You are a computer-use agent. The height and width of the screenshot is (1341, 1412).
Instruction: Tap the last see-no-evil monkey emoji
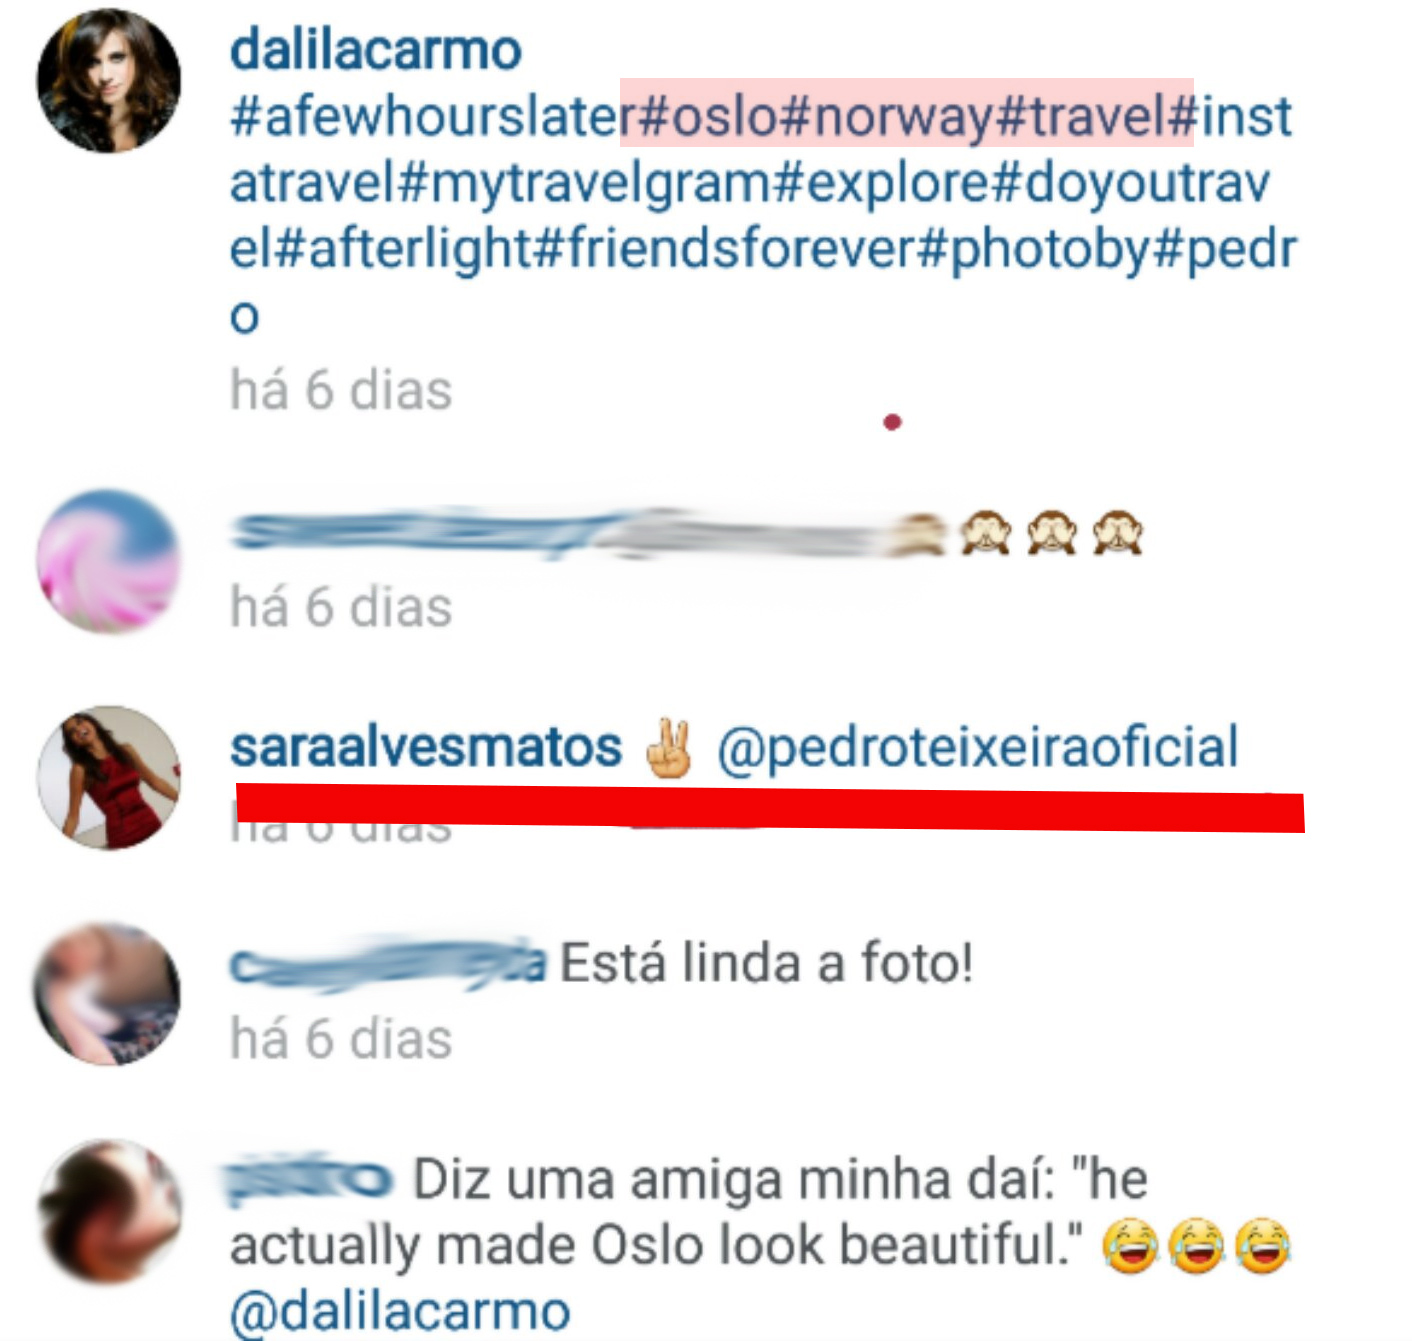coord(1117,533)
